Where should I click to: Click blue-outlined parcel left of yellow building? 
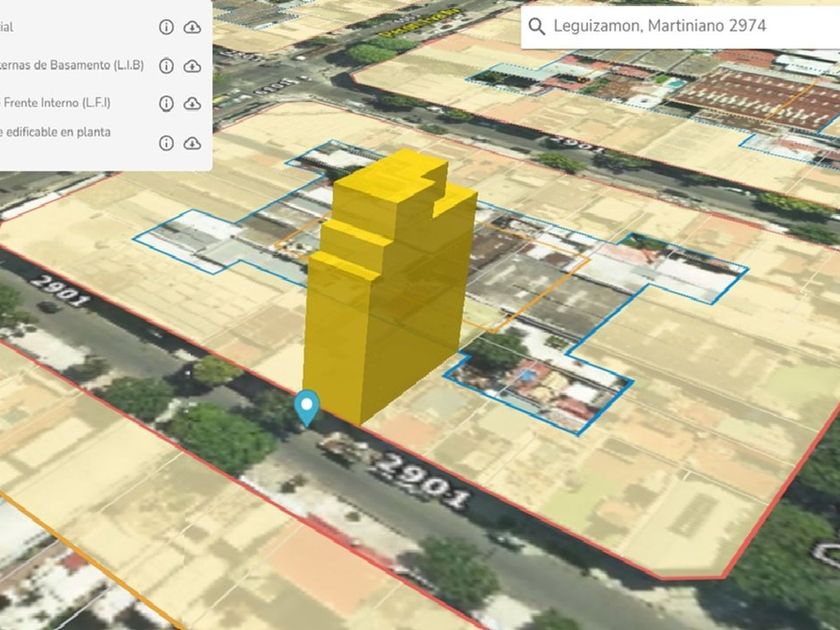pos(200,240)
